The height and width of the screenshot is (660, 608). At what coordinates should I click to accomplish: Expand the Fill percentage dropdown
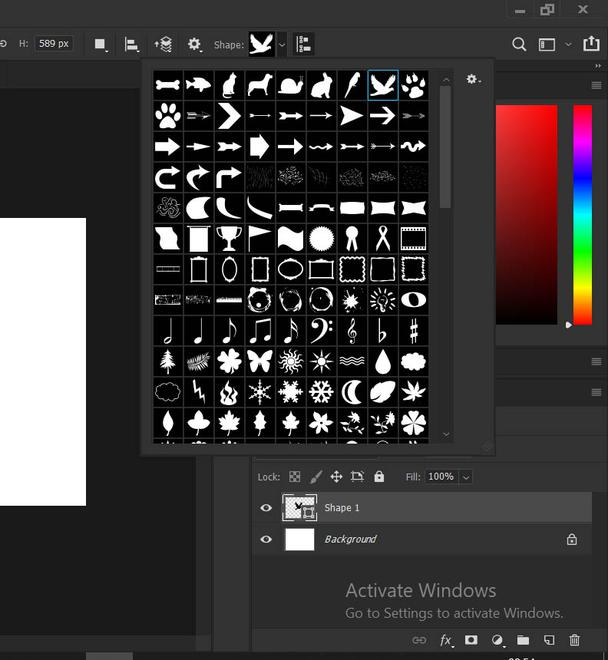466,477
